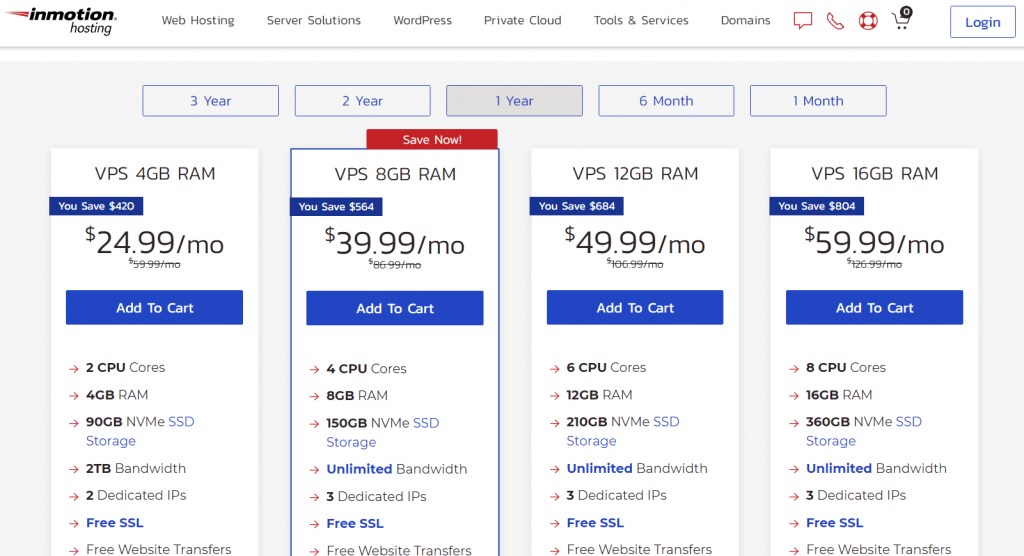Click SSD Storage link in 12GB plan
This screenshot has height=556, width=1024.
(623, 431)
